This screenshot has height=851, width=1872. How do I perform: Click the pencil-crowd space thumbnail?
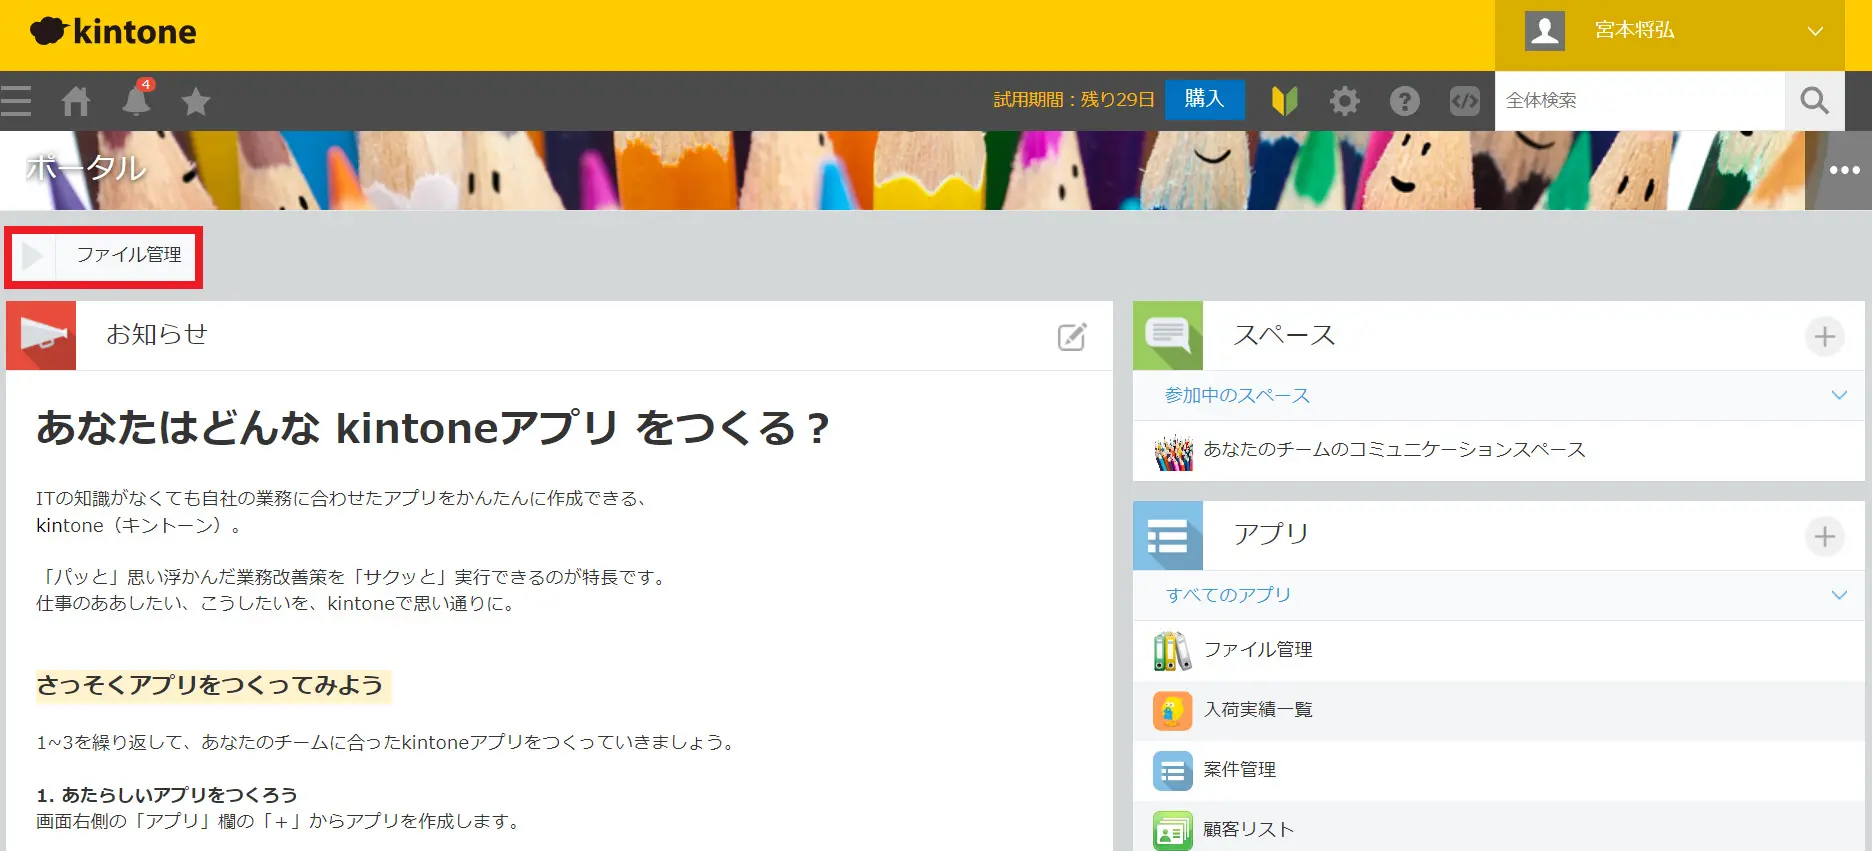(1173, 452)
